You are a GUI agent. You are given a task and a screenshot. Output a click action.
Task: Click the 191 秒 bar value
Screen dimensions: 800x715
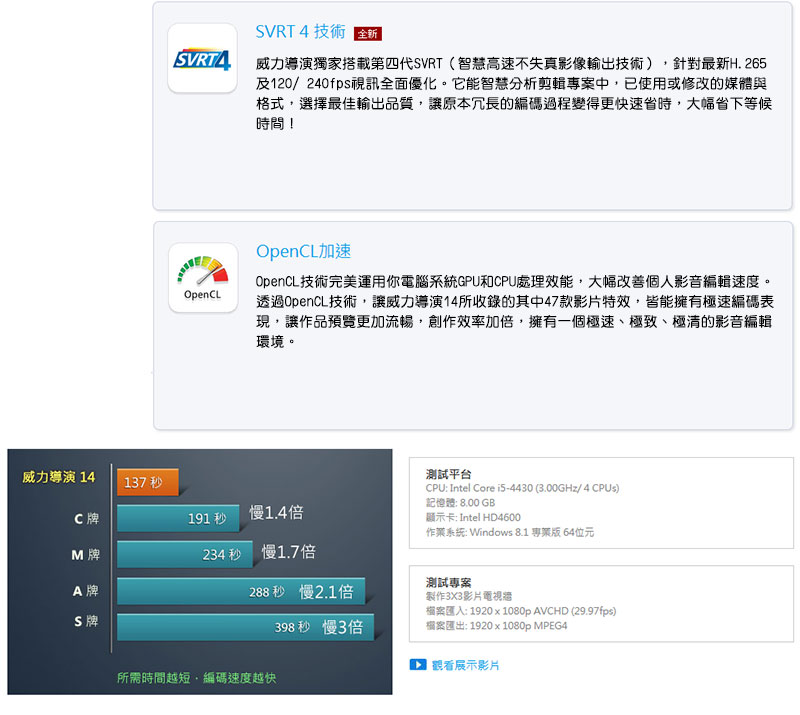(207, 519)
